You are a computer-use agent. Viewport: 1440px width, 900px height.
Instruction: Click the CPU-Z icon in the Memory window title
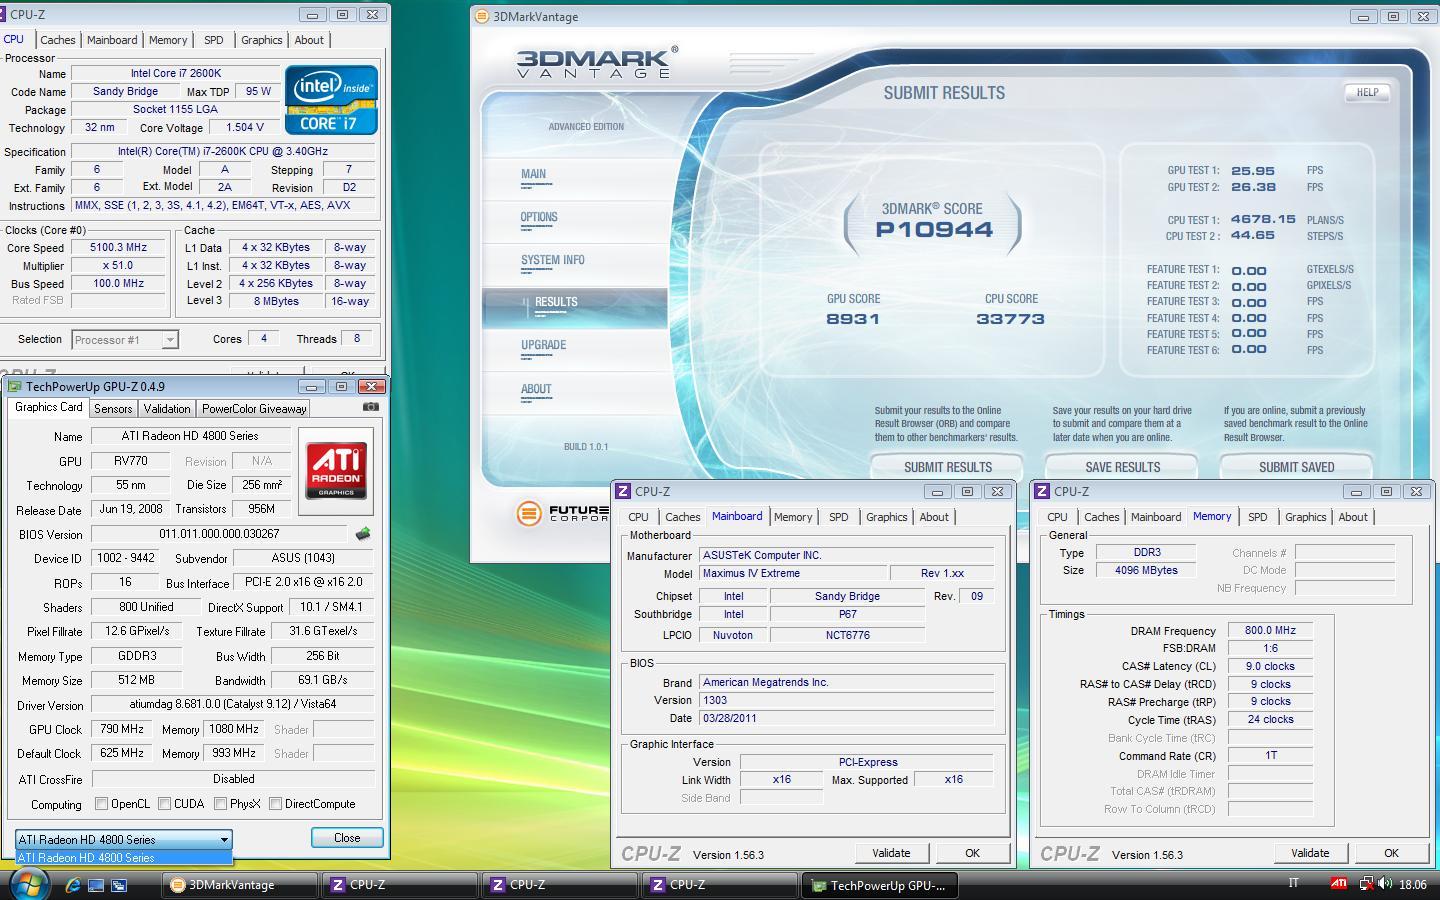(x=1042, y=491)
